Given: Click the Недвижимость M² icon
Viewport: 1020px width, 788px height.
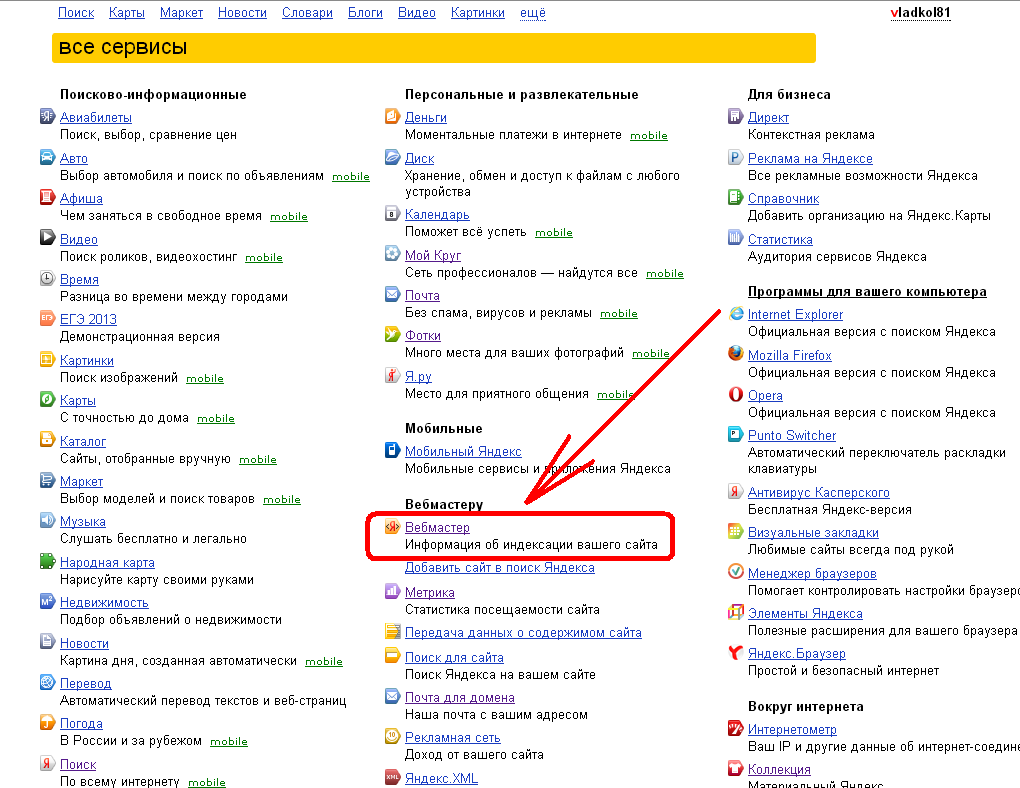Looking at the screenshot, I should coord(47,601).
